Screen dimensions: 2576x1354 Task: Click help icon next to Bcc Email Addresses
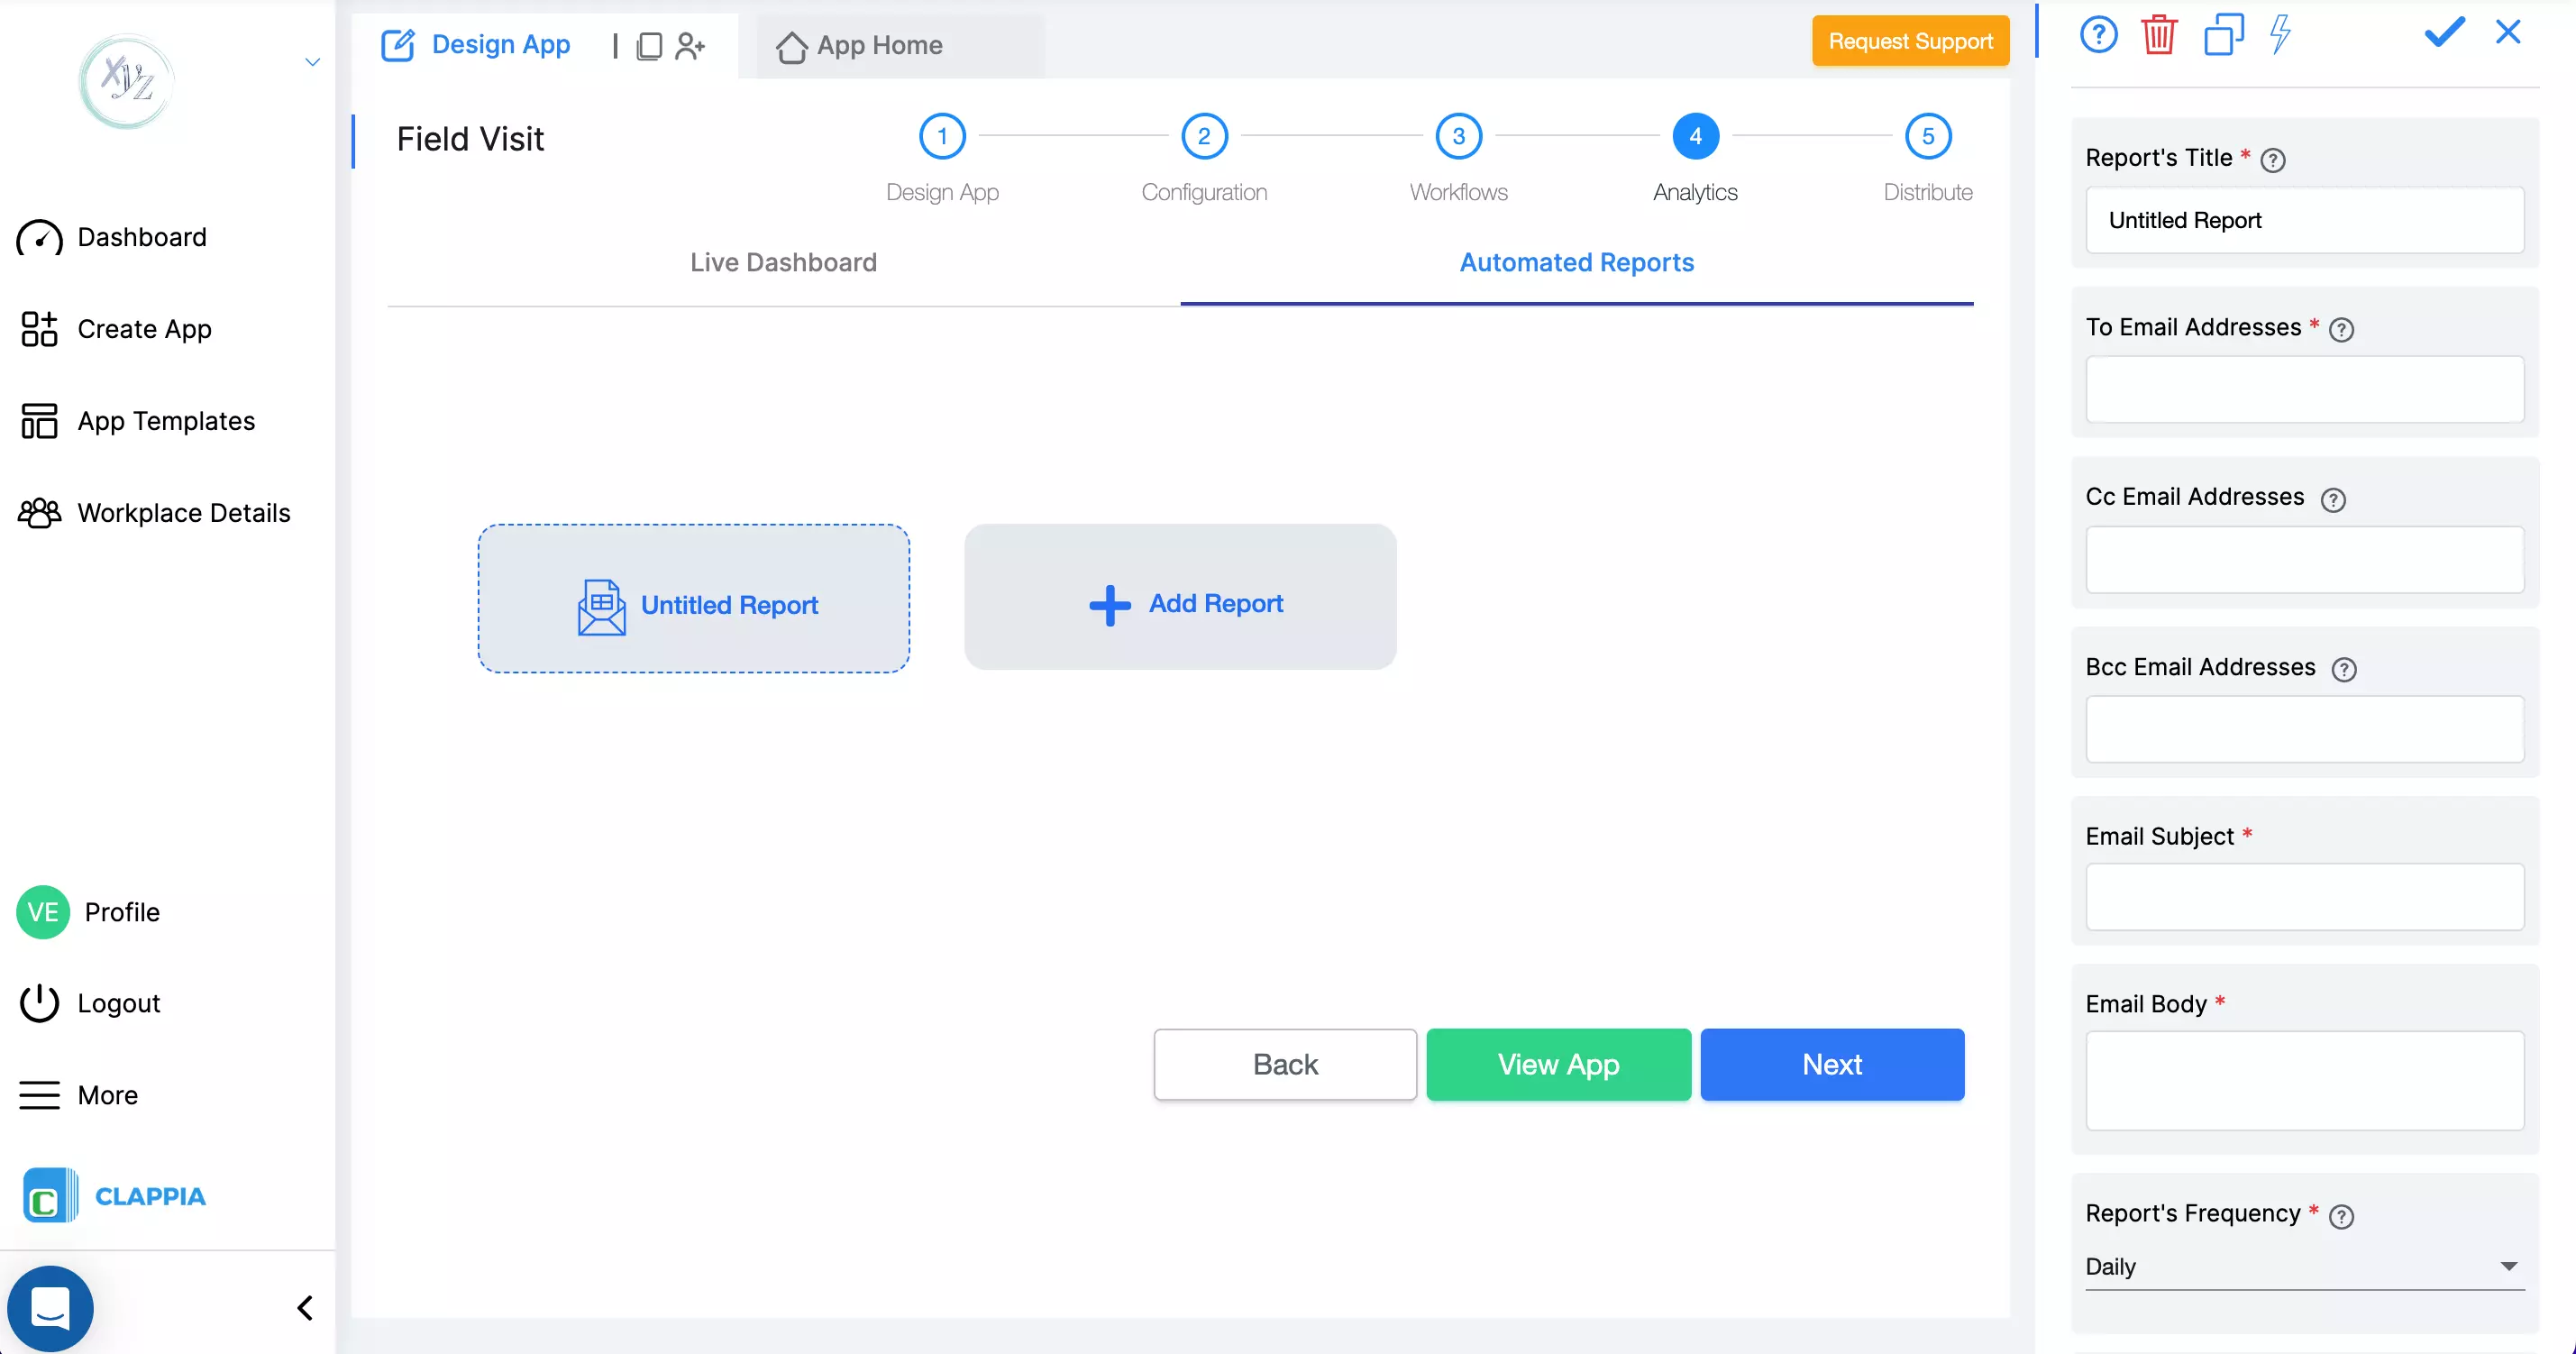point(2344,670)
